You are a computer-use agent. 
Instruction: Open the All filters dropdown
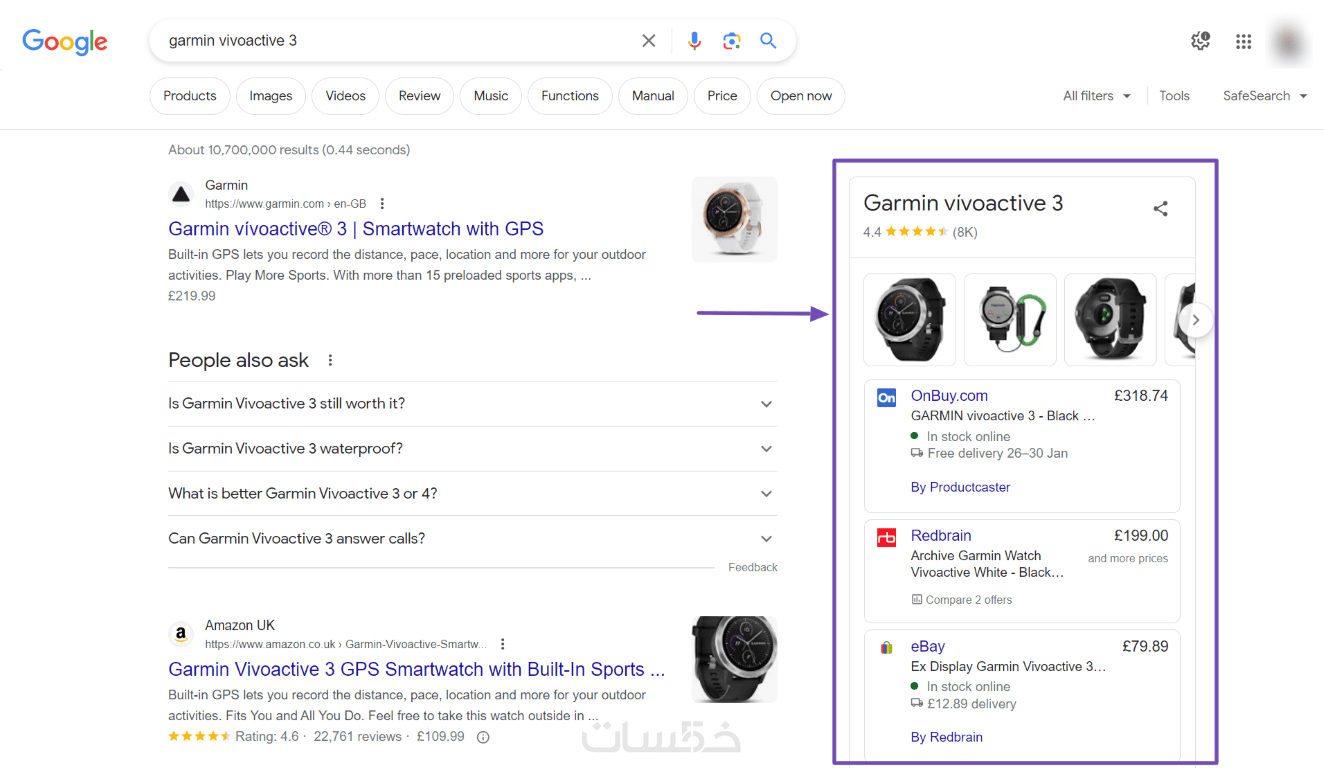click(1097, 96)
